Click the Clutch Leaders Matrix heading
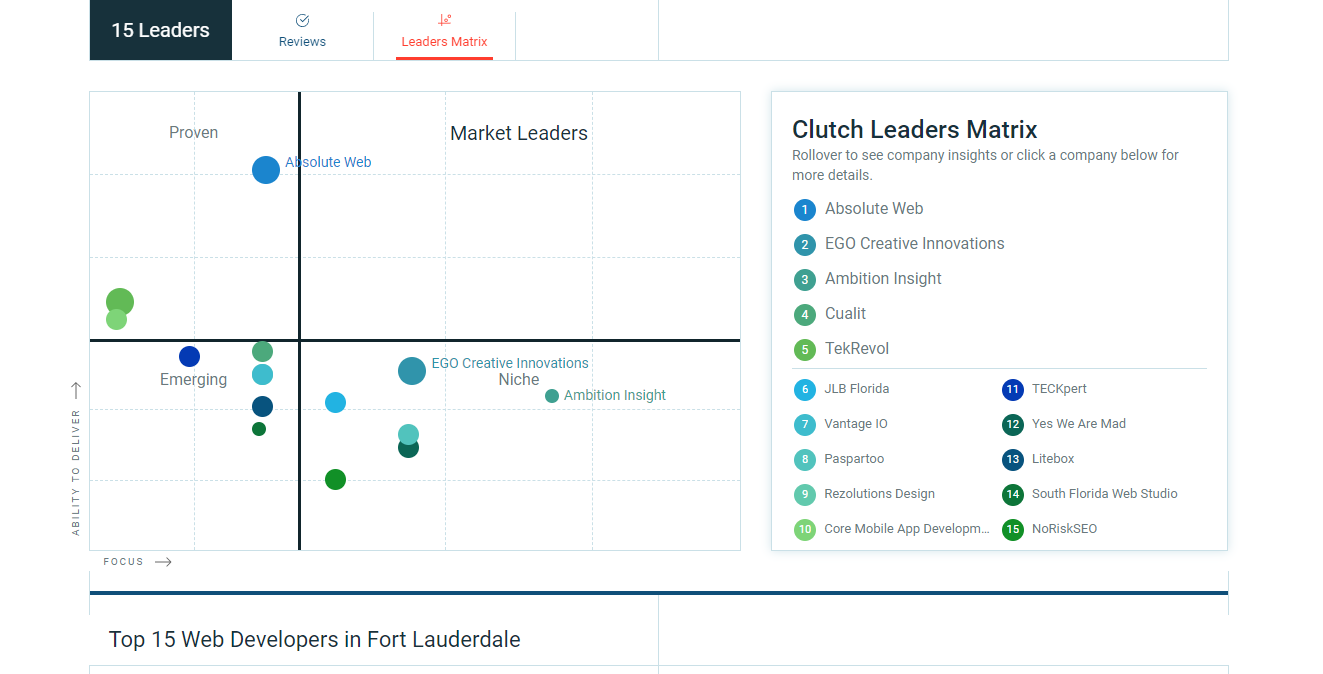This screenshot has height=674, width=1323. pyautogui.click(x=915, y=130)
